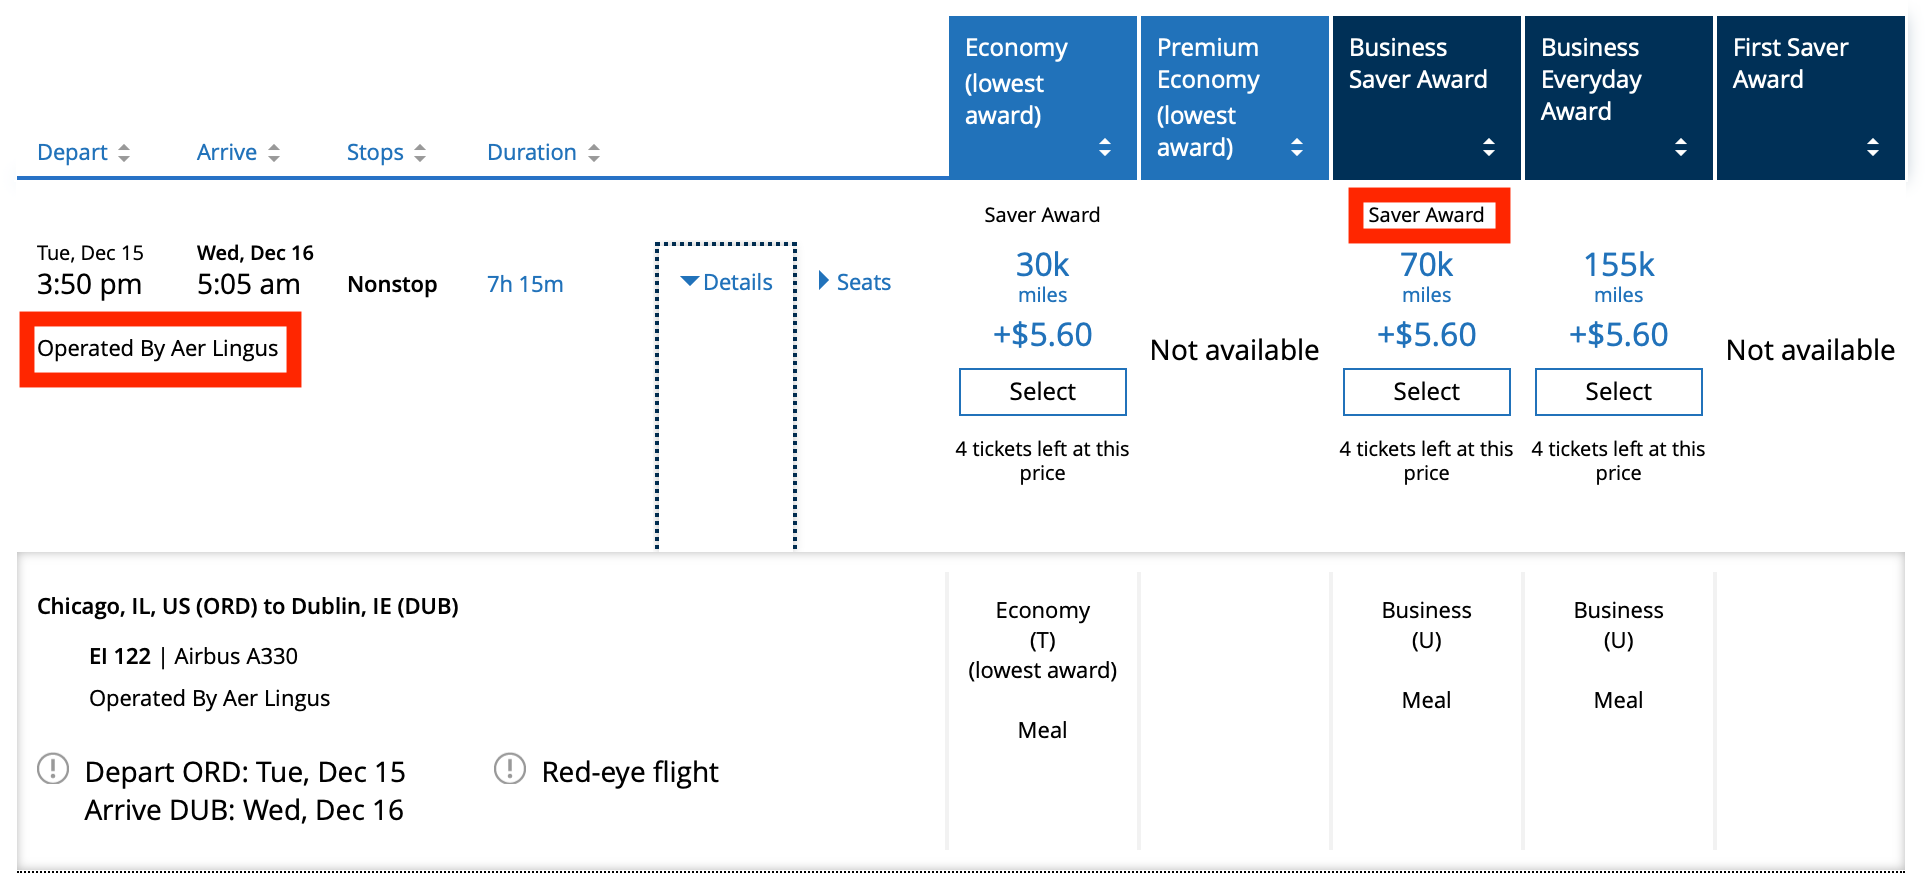This screenshot has height=882, width=1926.
Task: Select the 70k Business Saver Award
Action: 1426,391
